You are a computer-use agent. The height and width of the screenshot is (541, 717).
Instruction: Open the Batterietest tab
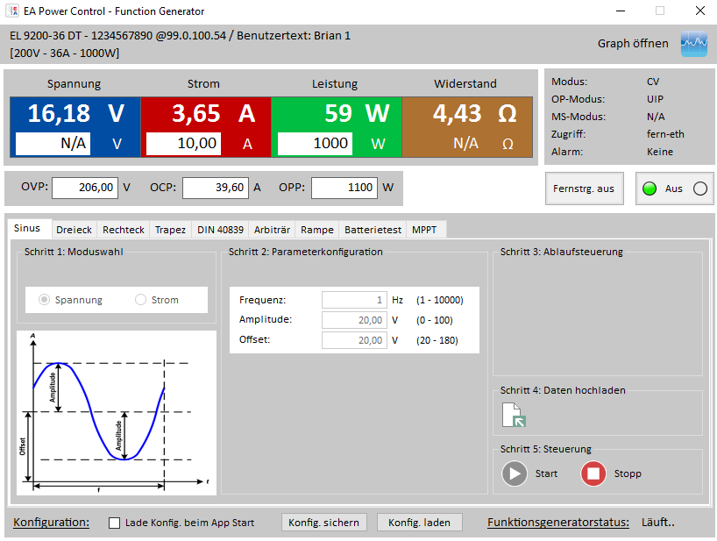(372, 230)
